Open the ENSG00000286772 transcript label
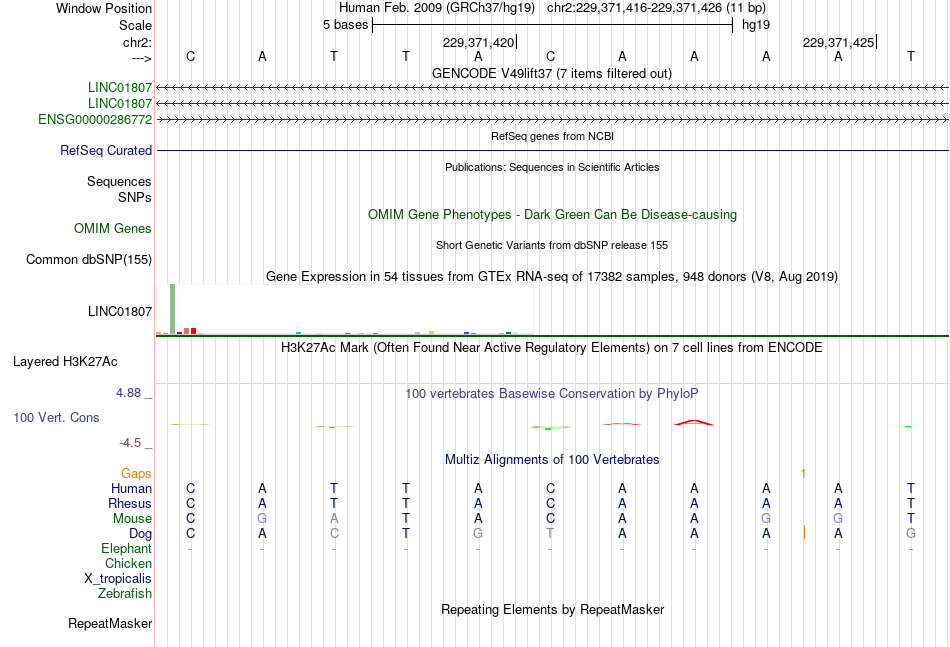The width and height of the screenshot is (950, 647). coord(95,119)
